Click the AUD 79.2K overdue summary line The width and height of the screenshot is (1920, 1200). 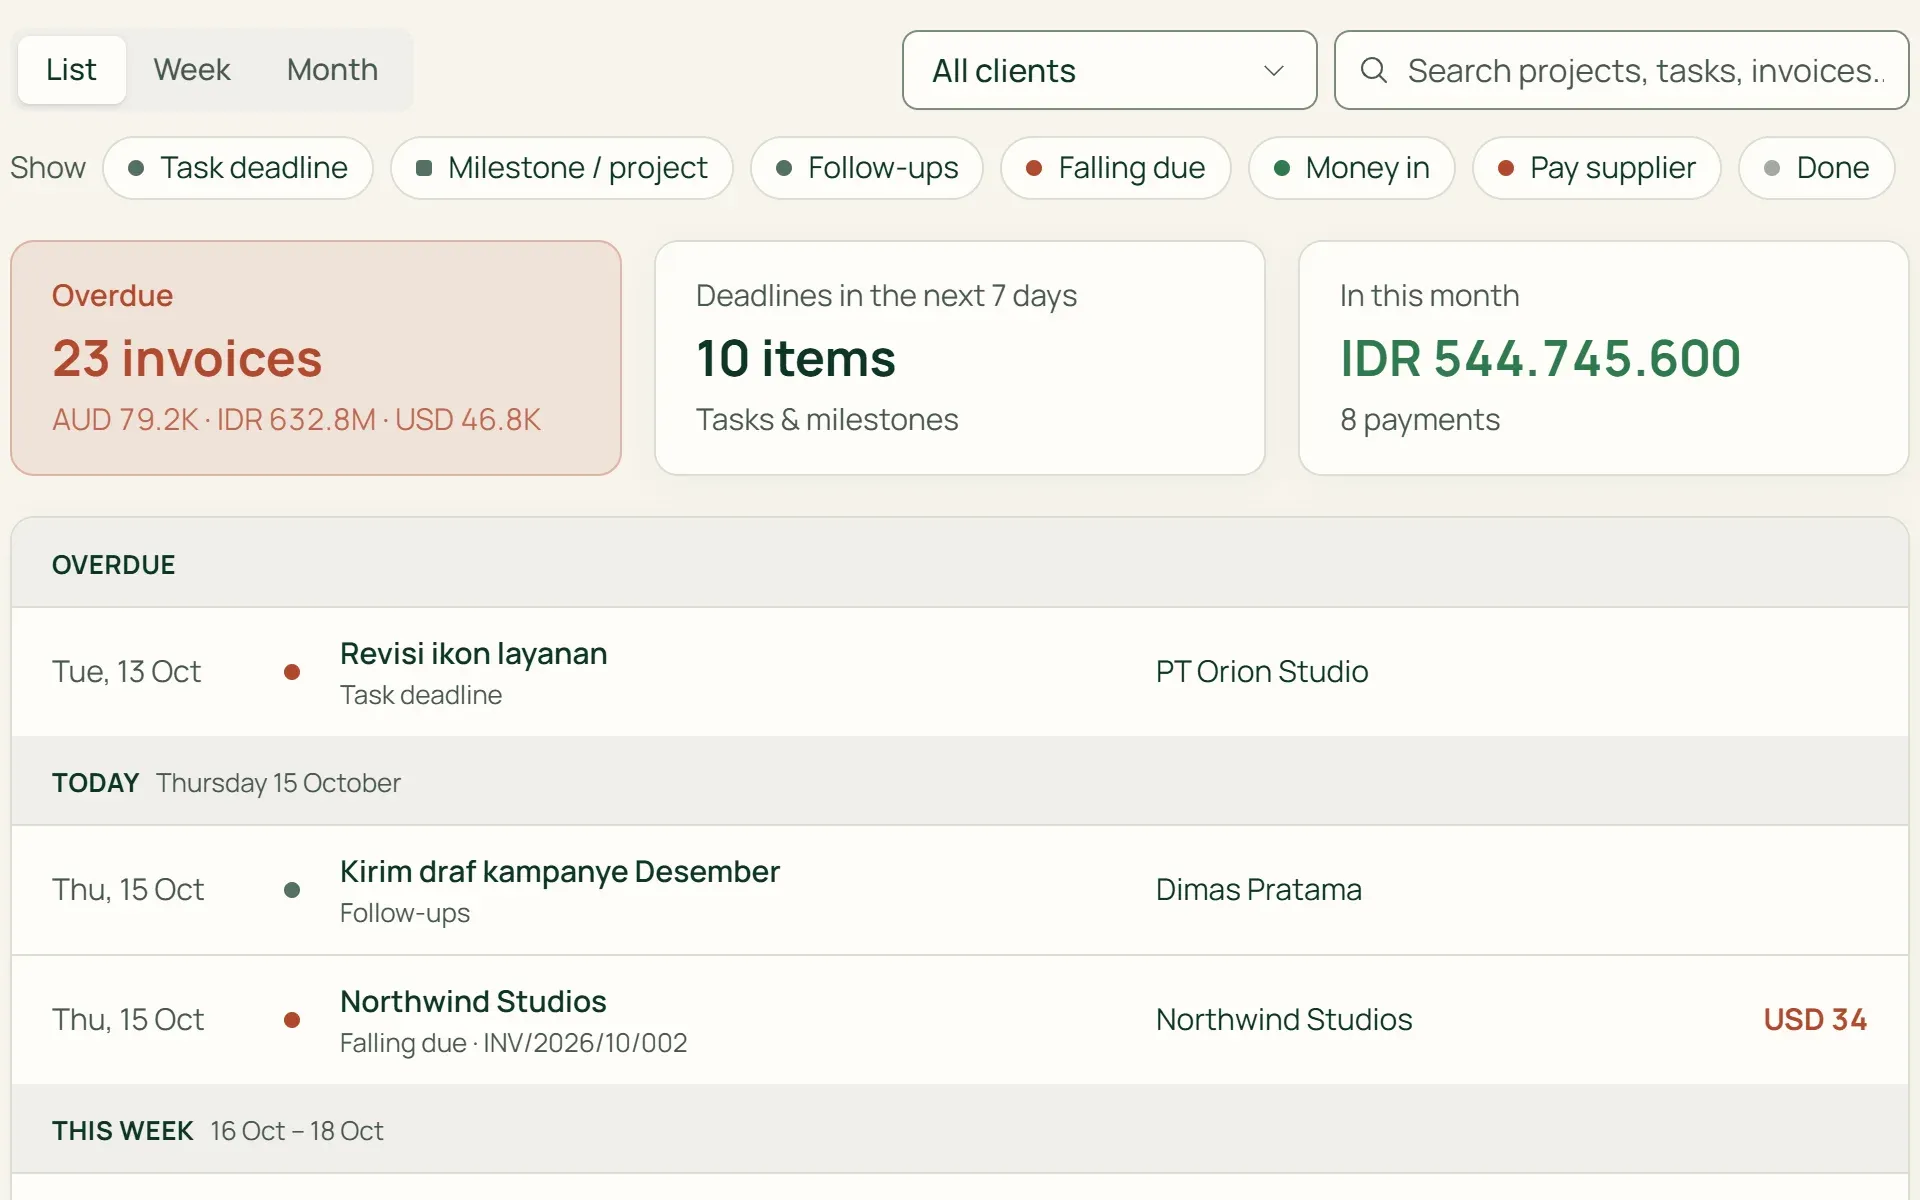click(x=296, y=420)
